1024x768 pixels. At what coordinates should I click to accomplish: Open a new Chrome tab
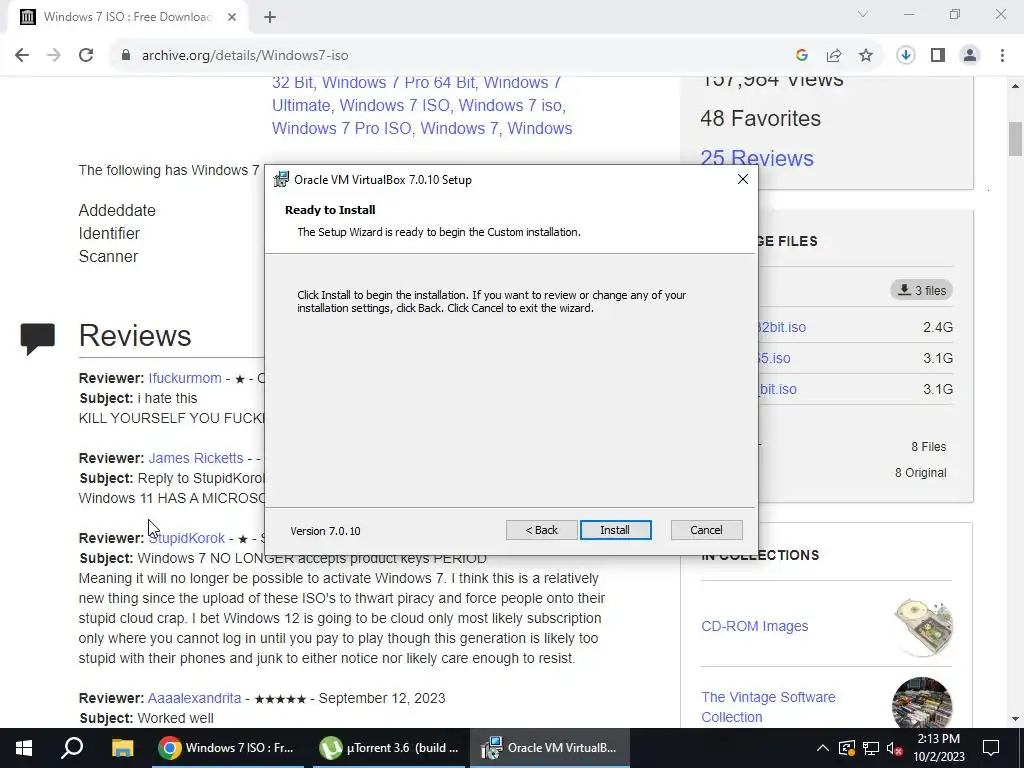point(270,17)
